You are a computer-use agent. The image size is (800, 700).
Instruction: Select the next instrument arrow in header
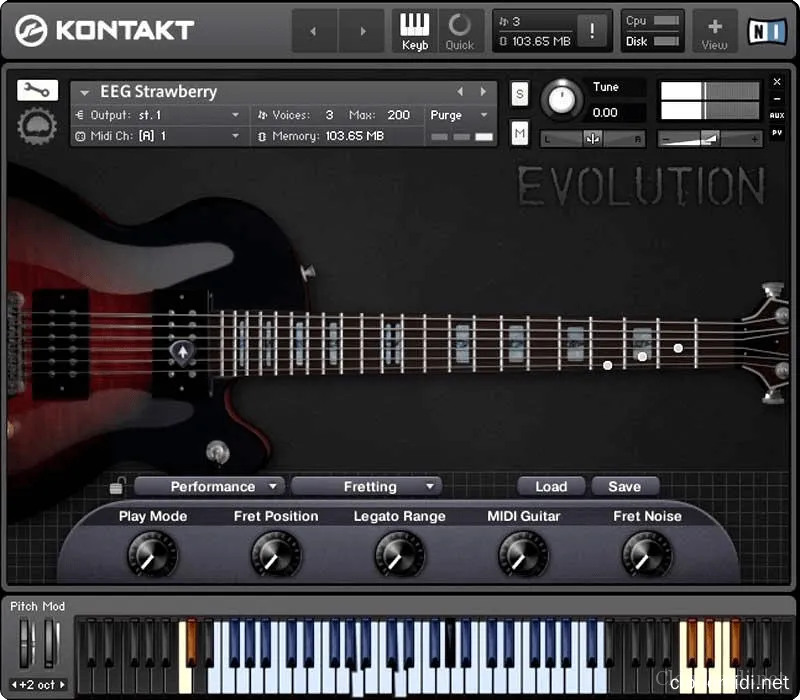[484, 92]
